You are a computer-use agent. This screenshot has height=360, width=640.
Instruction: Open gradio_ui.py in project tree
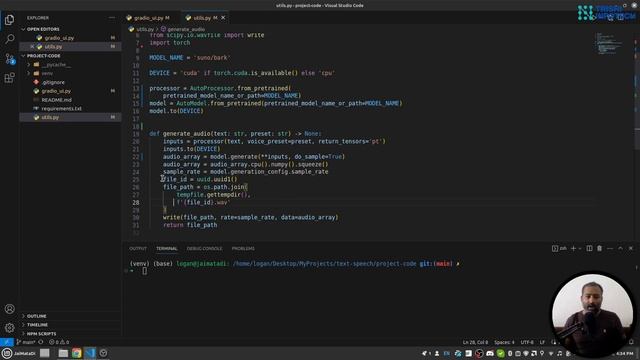pos(56,91)
